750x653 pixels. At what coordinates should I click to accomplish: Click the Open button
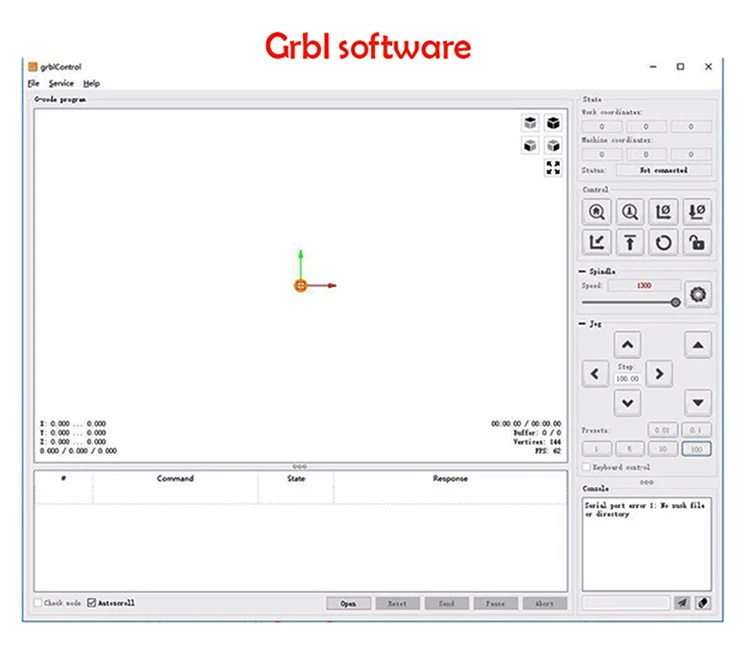[348, 603]
